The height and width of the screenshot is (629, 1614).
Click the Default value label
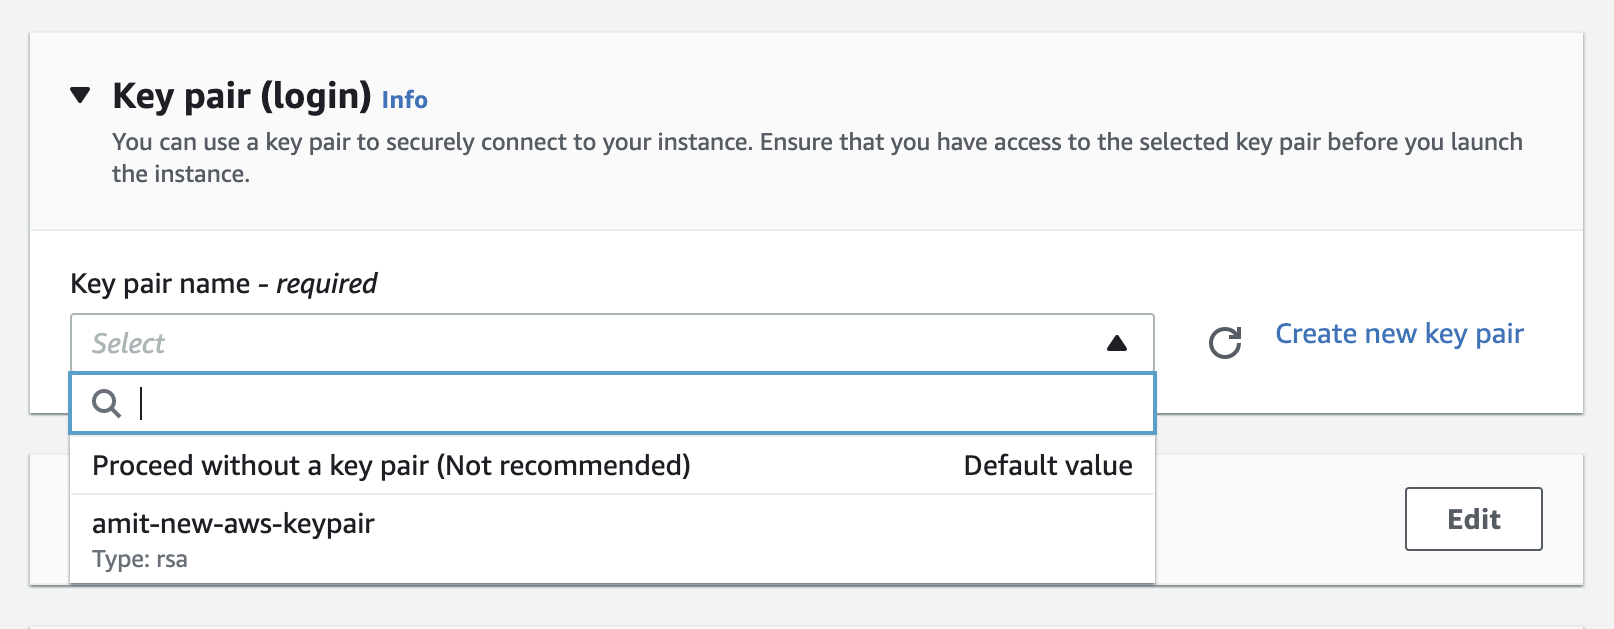(1047, 465)
